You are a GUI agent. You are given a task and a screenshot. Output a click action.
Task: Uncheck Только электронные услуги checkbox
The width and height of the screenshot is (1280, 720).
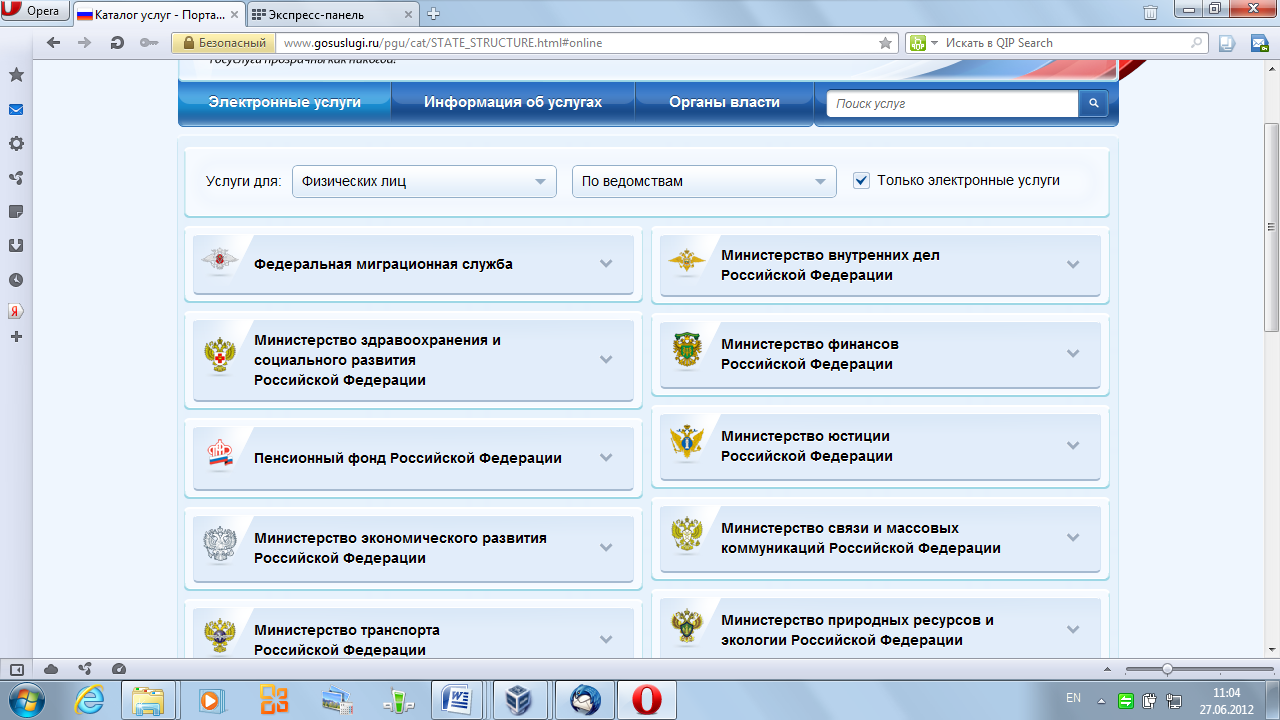click(x=861, y=181)
